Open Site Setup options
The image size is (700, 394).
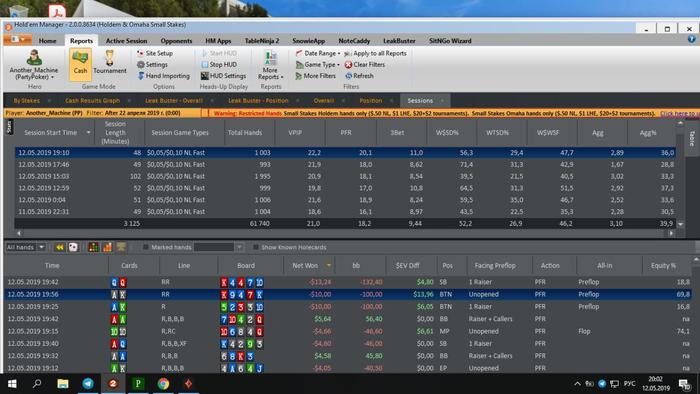coord(155,53)
